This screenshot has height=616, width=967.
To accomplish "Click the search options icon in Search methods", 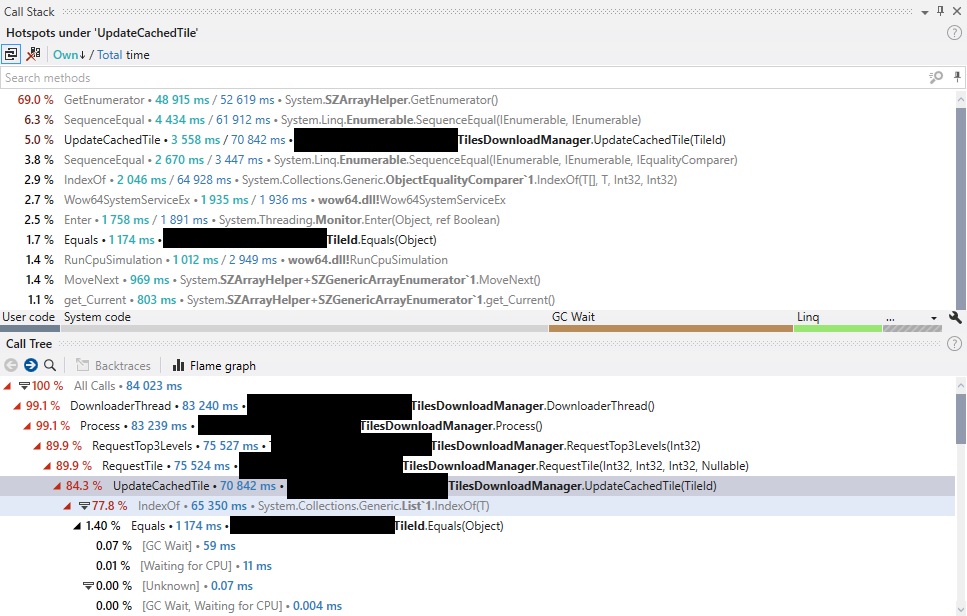I will (x=935, y=77).
